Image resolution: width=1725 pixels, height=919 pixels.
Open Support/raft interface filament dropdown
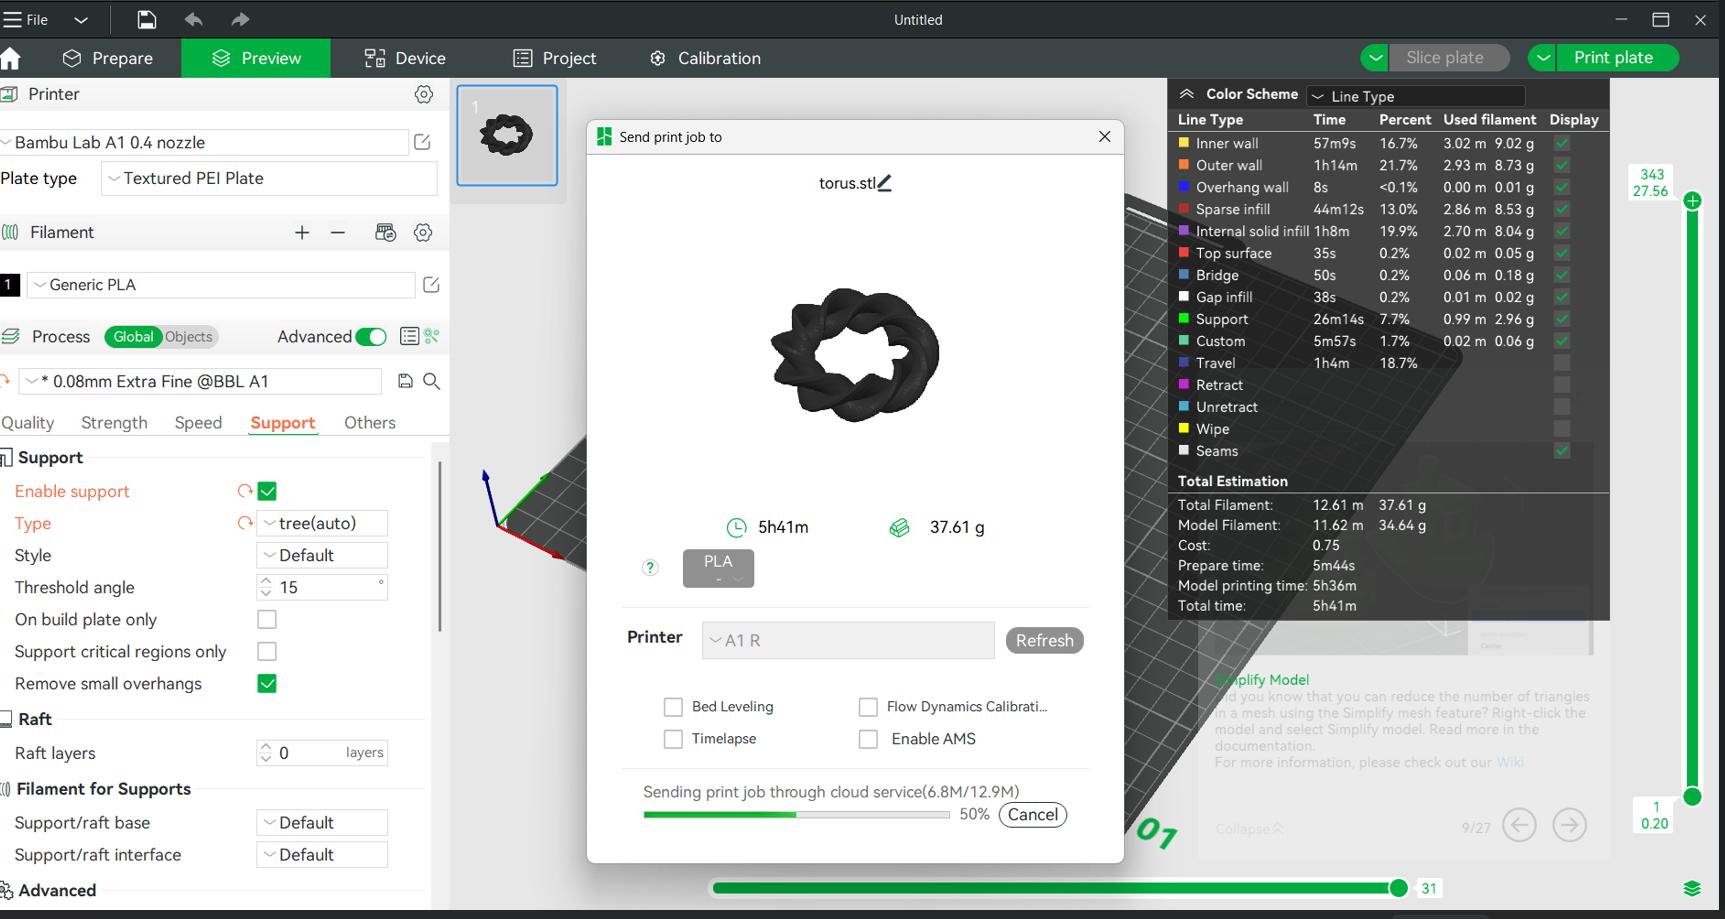click(322, 855)
